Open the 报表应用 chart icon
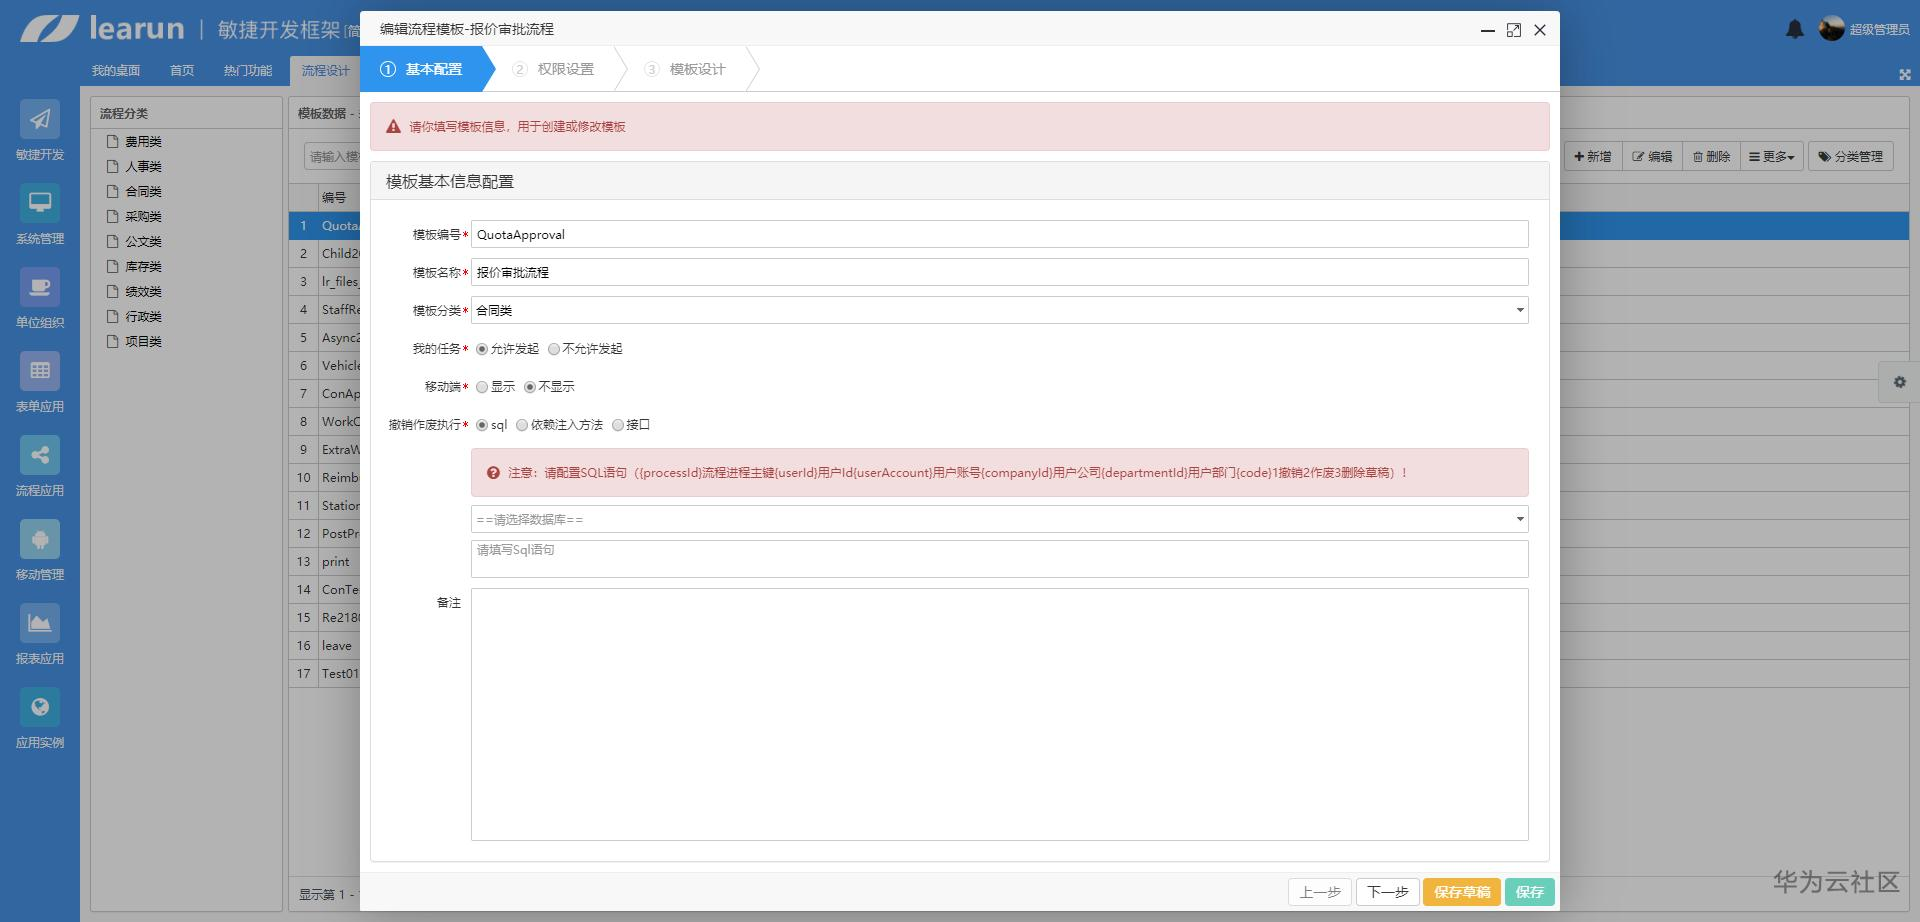Image resolution: width=1920 pixels, height=922 pixels. pyautogui.click(x=40, y=624)
